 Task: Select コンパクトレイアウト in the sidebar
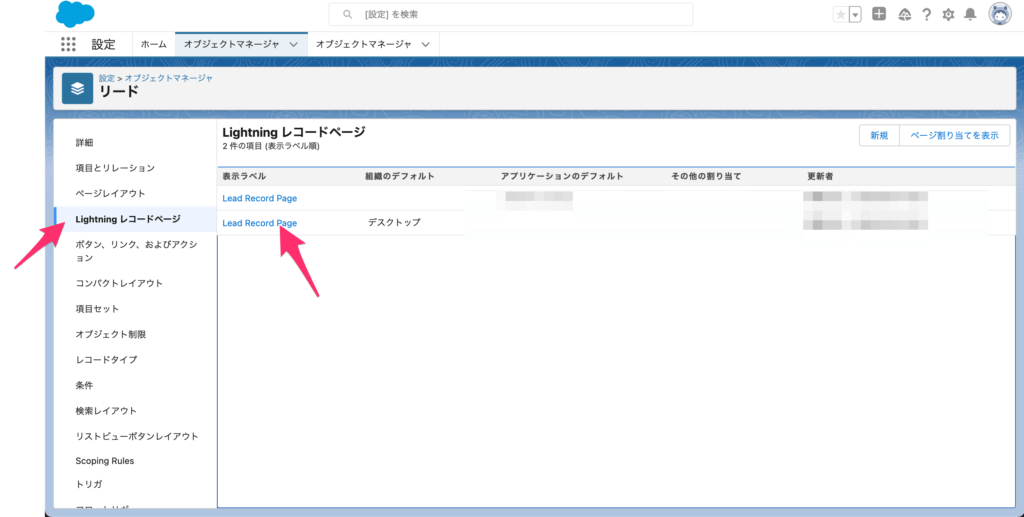pyautogui.click(x=119, y=283)
